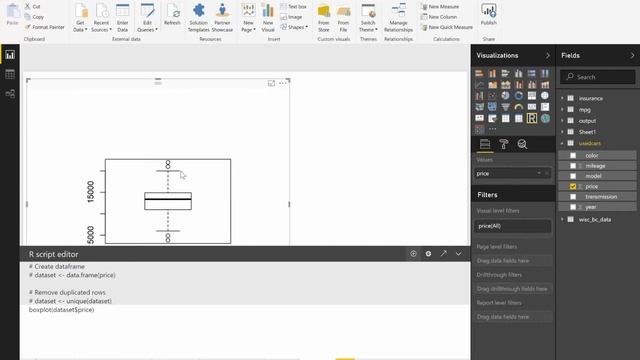Viewport: 640px width, 360px height.
Task: Check the mileage field checkbox
Action: [573, 166]
